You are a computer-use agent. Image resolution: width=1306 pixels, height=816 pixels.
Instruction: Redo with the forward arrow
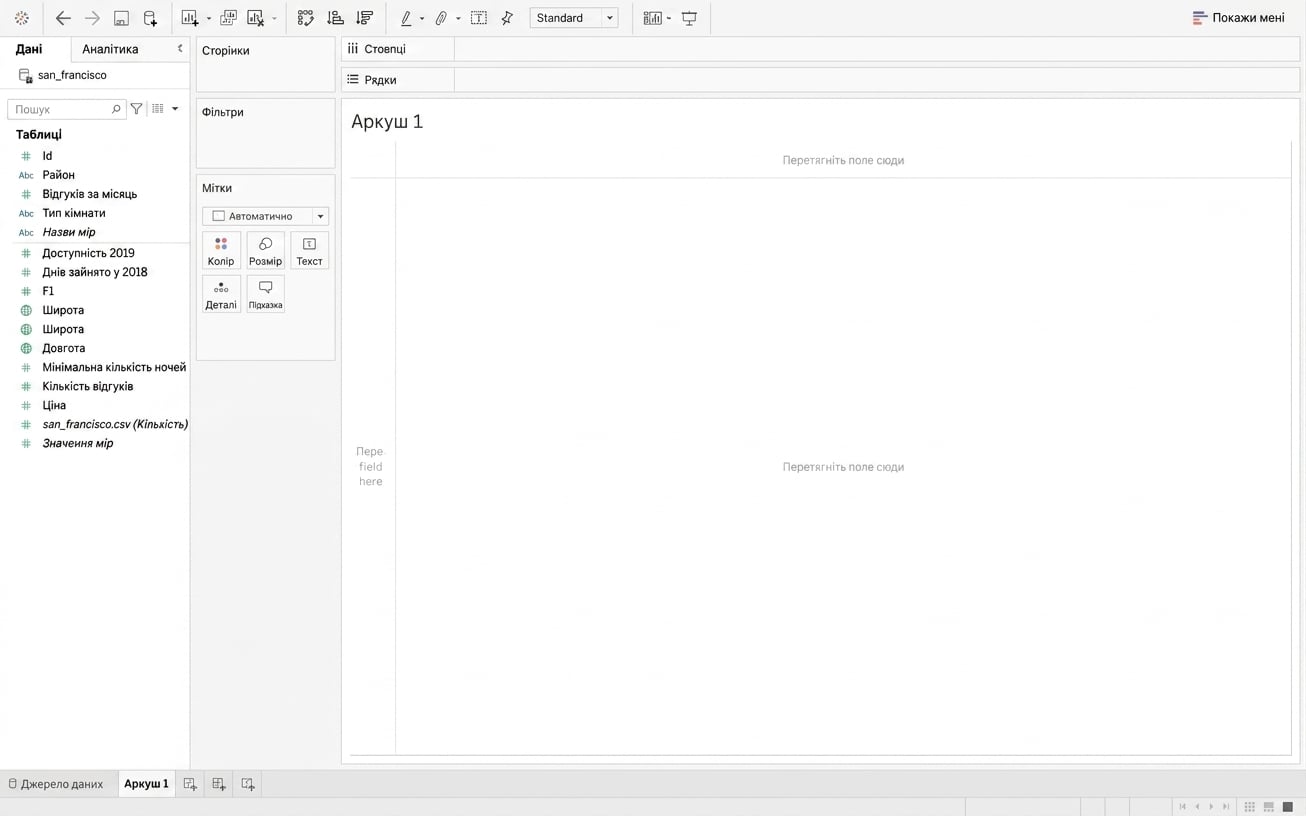coord(92,18)
